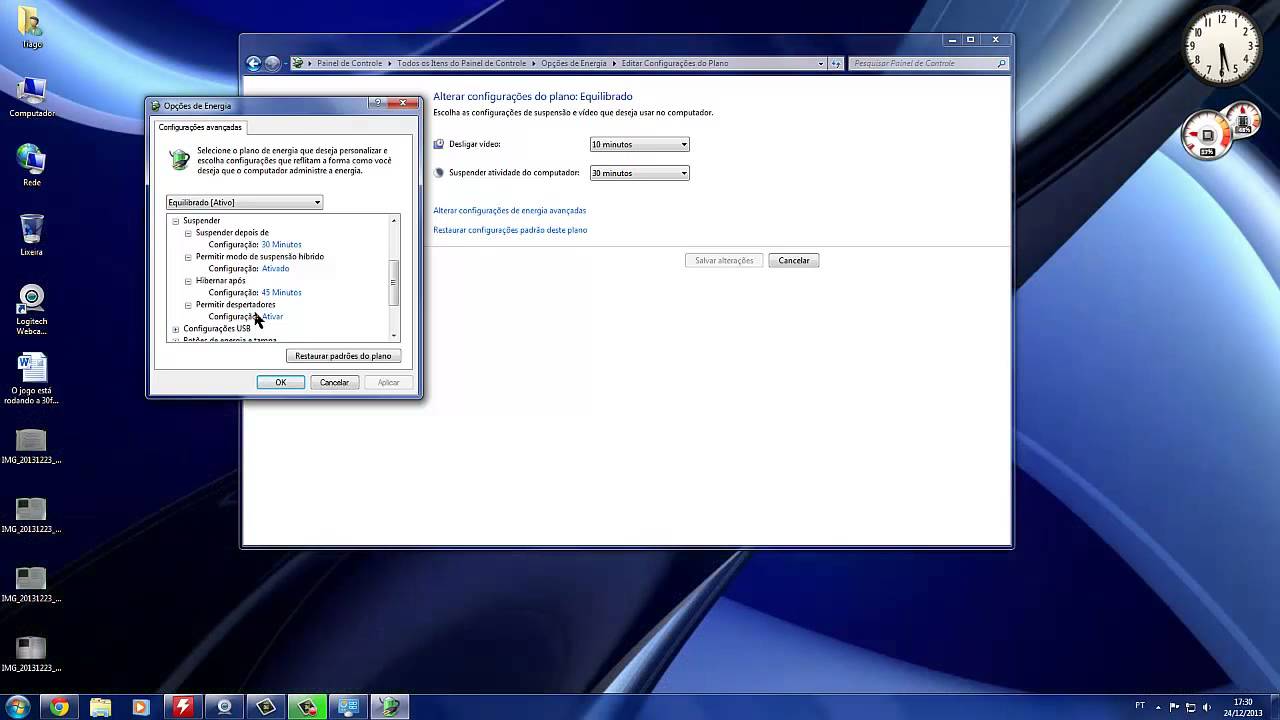Open the red Flash icon on taskbar

[182, 707]
